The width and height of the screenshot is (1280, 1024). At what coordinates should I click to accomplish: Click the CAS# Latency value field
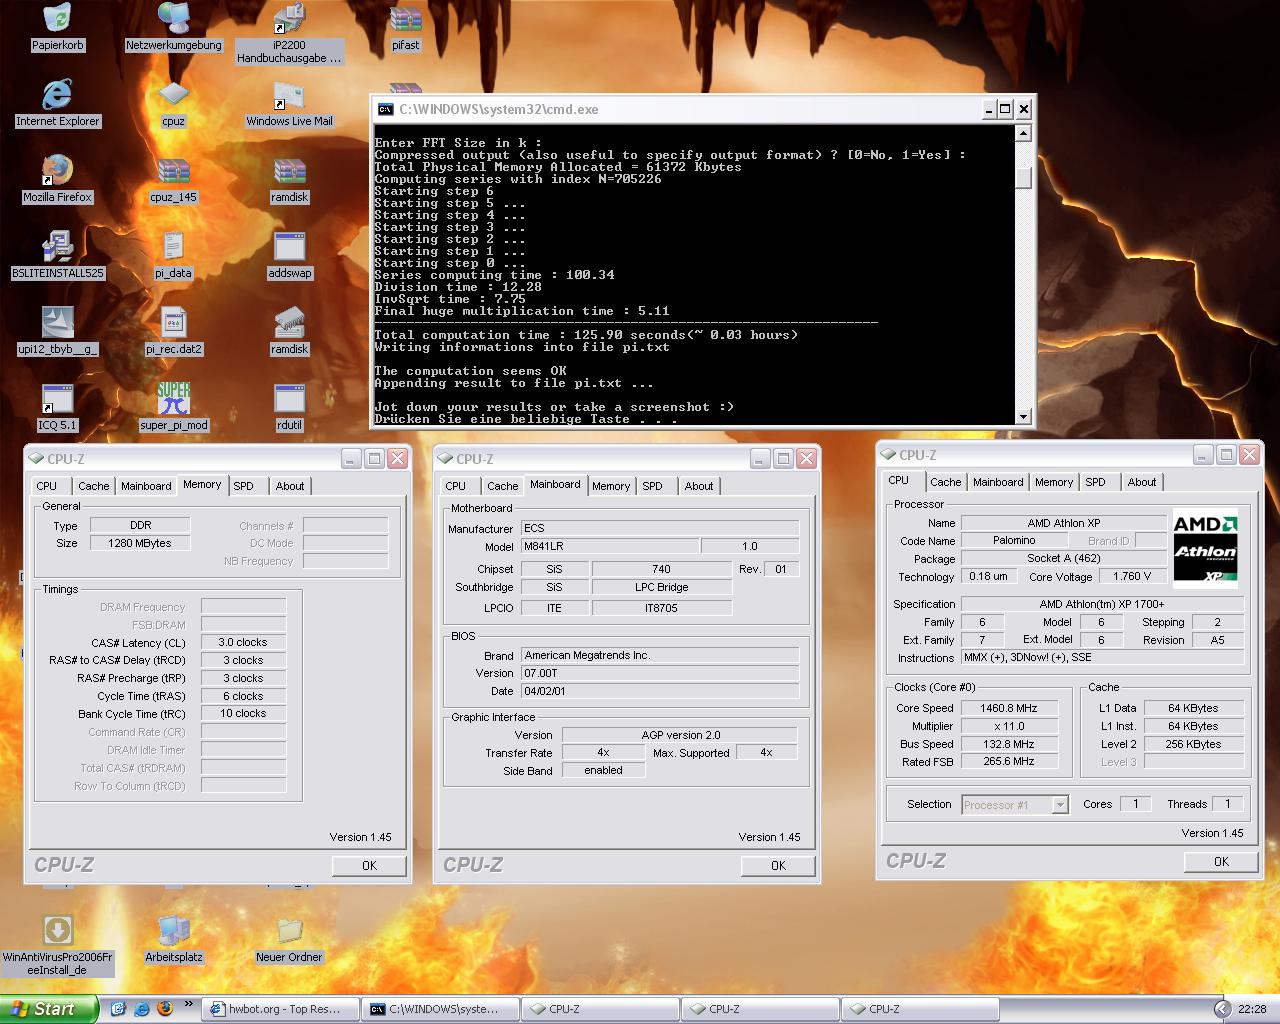pyautogui.click(x=243, y=642)
